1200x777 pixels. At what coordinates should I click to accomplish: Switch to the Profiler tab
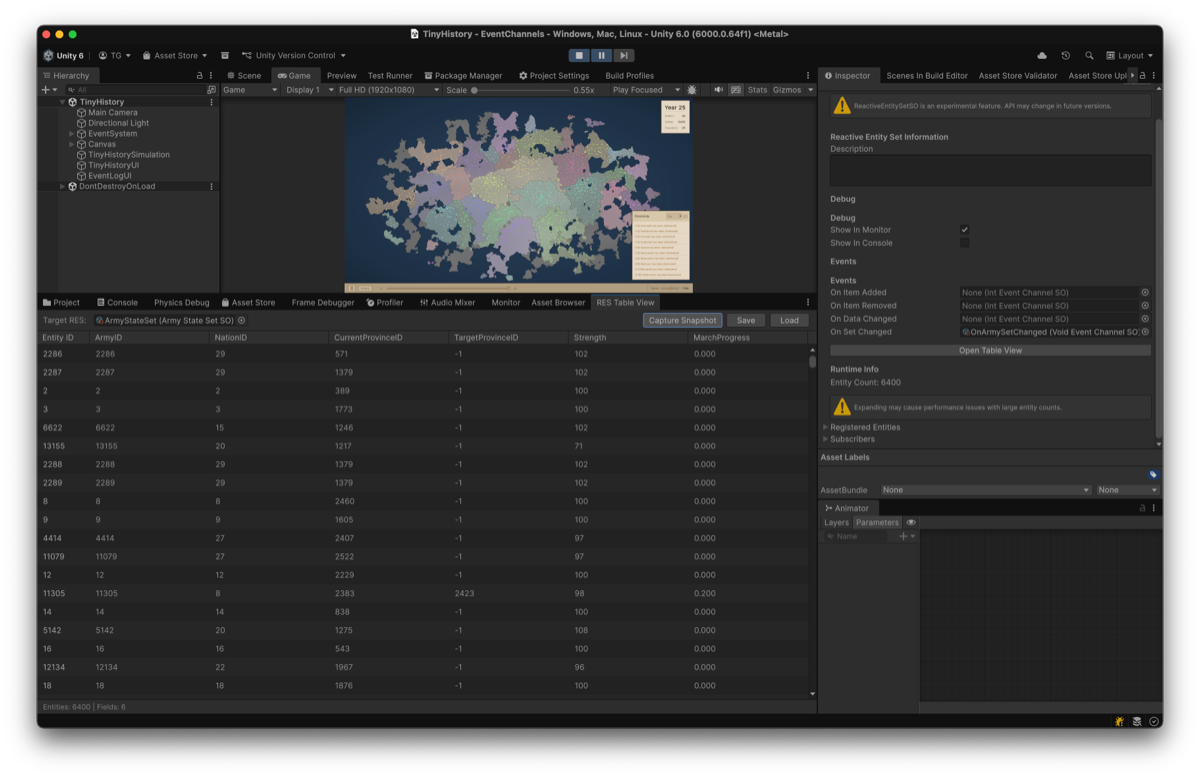point(385,302)
